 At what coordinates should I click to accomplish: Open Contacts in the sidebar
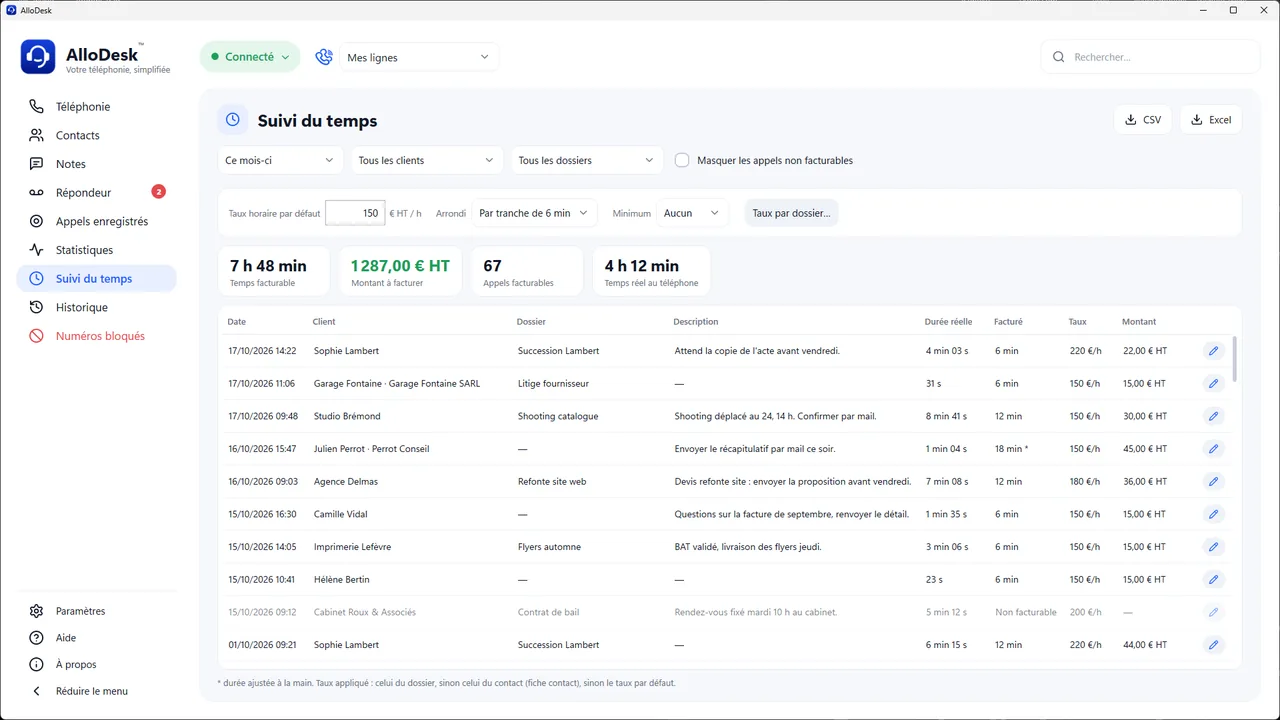click(x=96, y=135)
